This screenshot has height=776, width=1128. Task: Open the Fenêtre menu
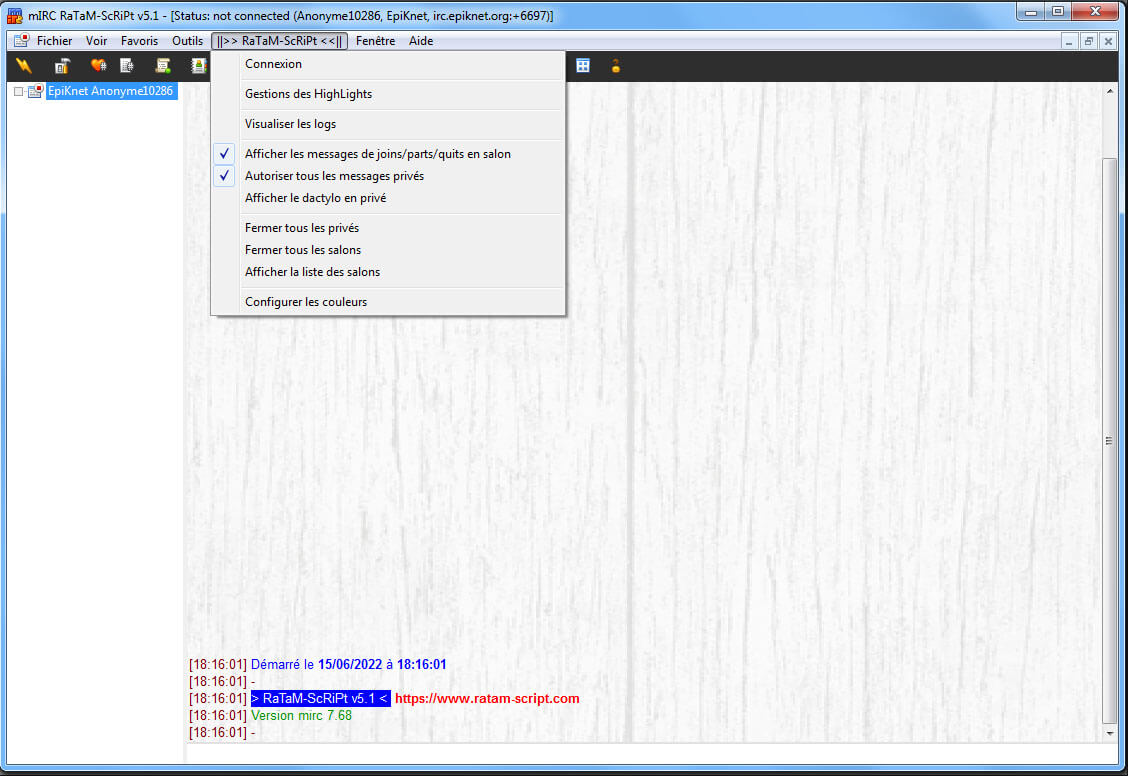pyautogui.click(x=376, y=41)
